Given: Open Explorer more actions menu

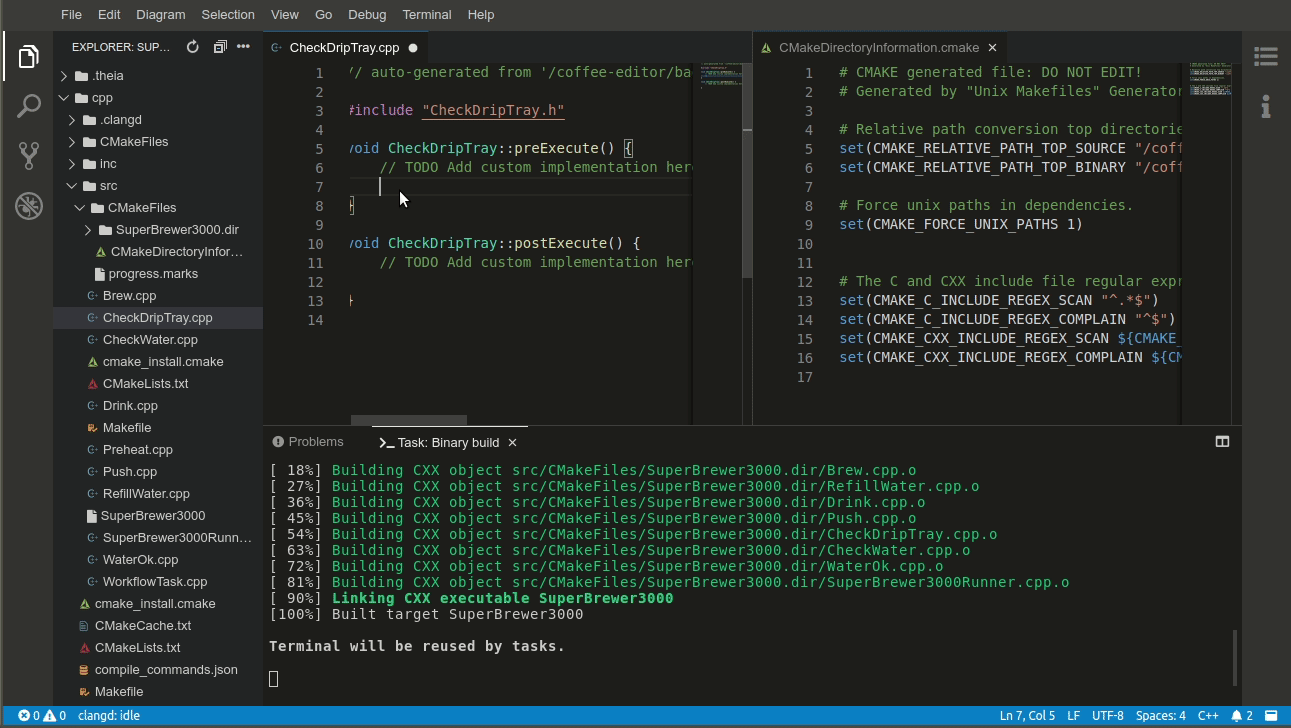Looking at the screenshot, I should click(244, 47).
